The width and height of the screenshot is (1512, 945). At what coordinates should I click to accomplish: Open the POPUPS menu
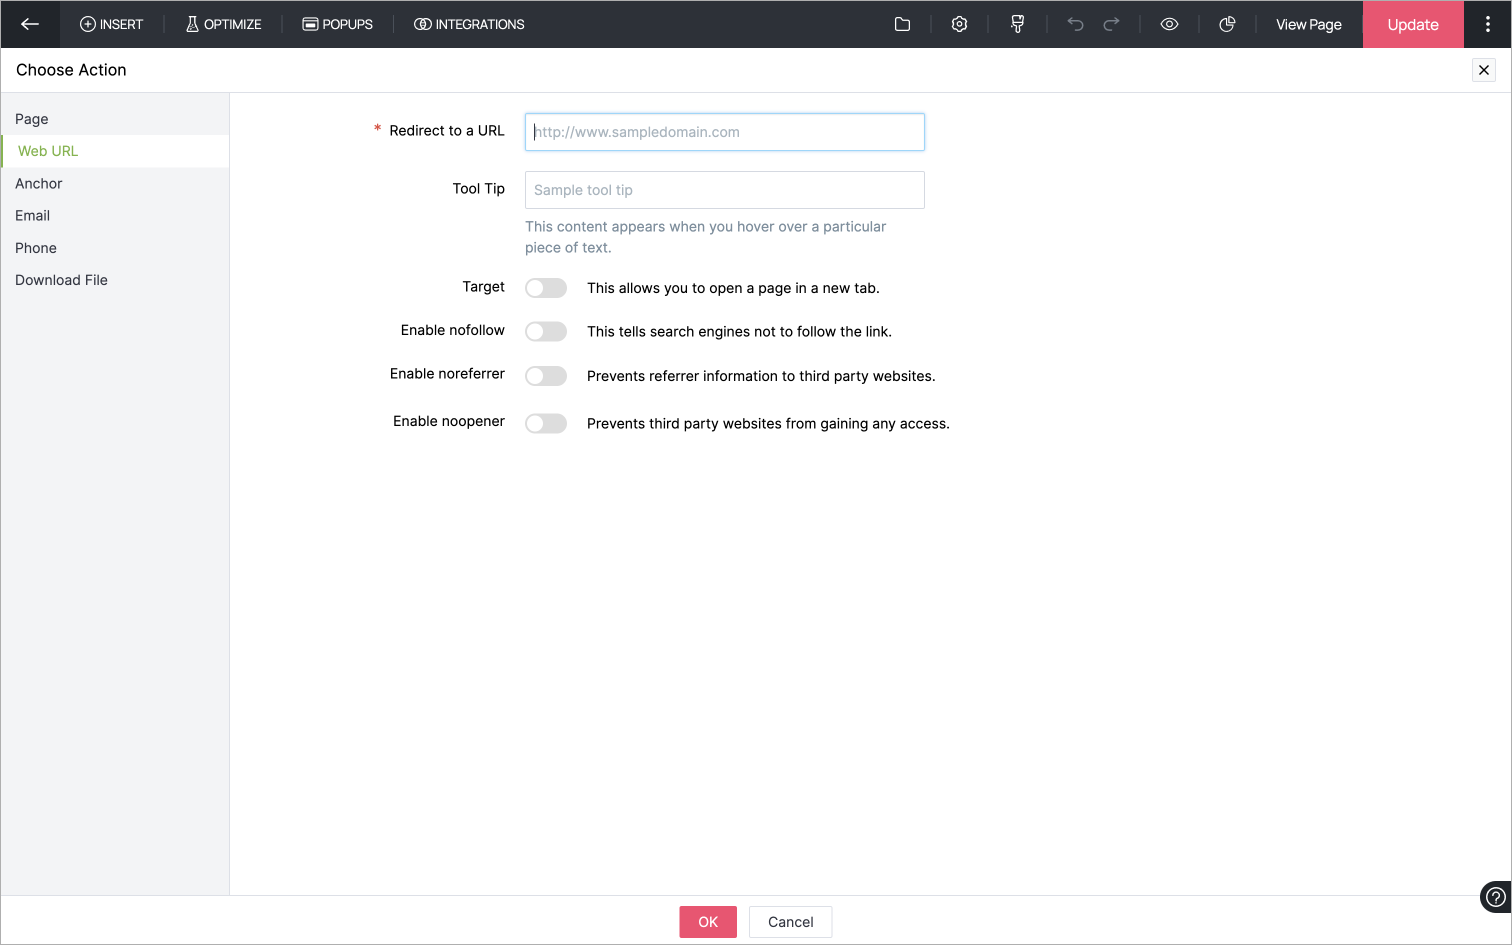tap(338, 24)
